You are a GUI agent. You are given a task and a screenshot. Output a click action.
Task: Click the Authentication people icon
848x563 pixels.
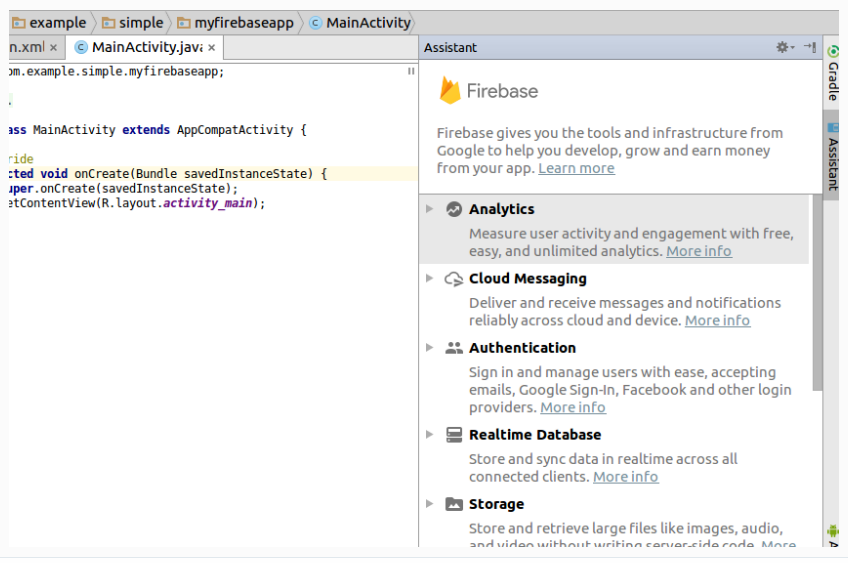(454, 348)
